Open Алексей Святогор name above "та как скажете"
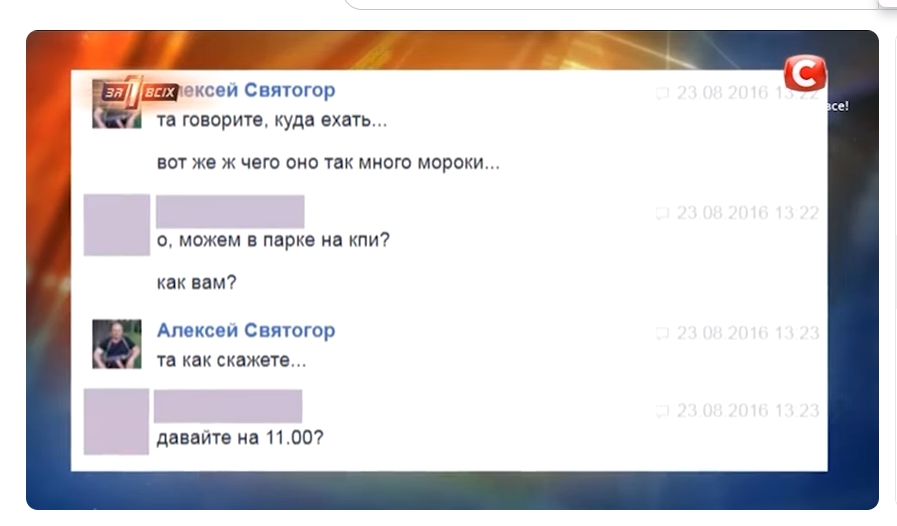Viewport: 897px width, 526px height. pyautogui.click(x=246, y=331)
